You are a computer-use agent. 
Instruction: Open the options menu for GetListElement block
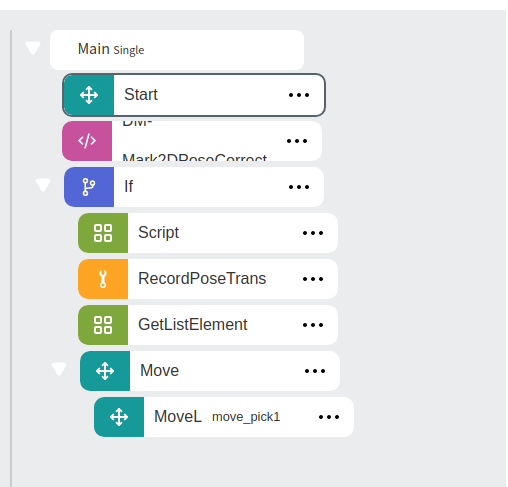pyautogui.click(x=313, y=325)
